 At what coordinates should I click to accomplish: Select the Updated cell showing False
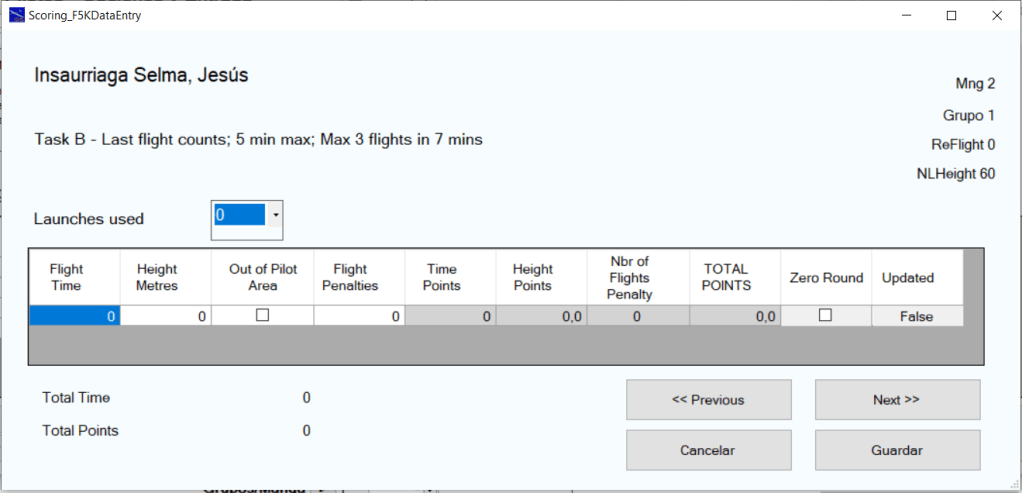click(916, 316)
